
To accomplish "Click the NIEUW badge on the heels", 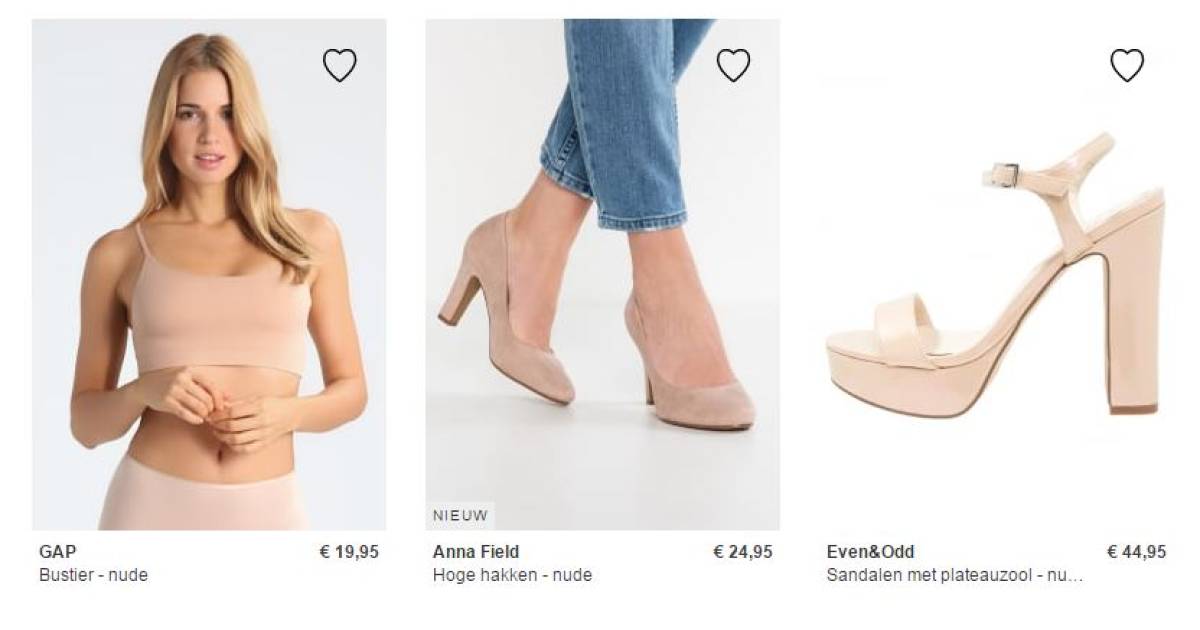I will point(460,516).
